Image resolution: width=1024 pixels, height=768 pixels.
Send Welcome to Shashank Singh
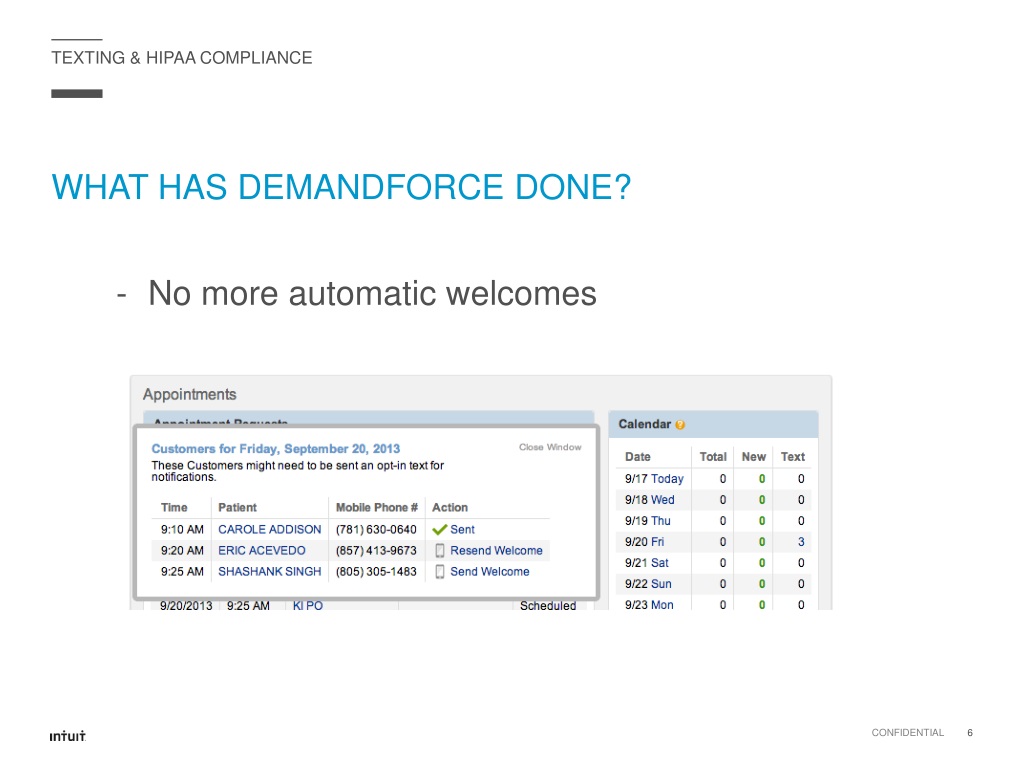click(490, 571)
